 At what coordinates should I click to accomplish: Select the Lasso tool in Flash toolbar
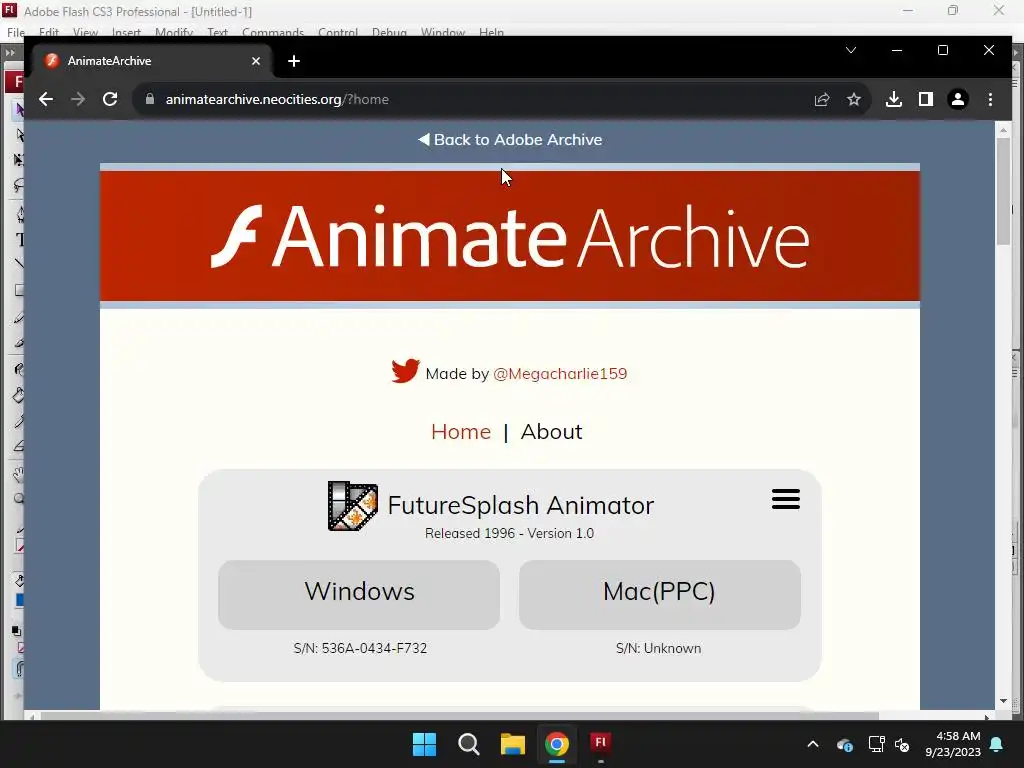tap(19, 186)
